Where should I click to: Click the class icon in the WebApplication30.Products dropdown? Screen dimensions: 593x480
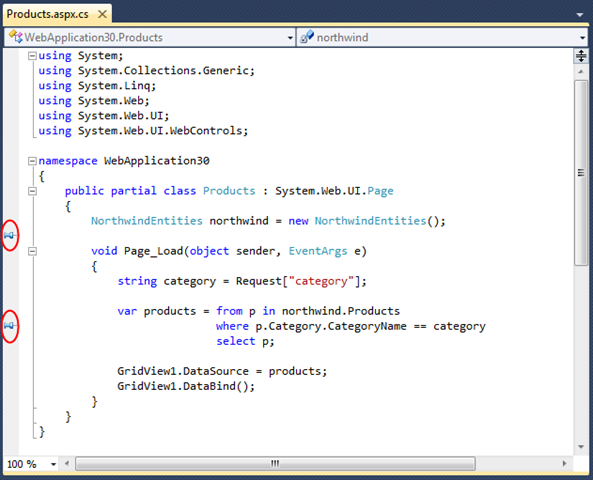tap(16, 37)
